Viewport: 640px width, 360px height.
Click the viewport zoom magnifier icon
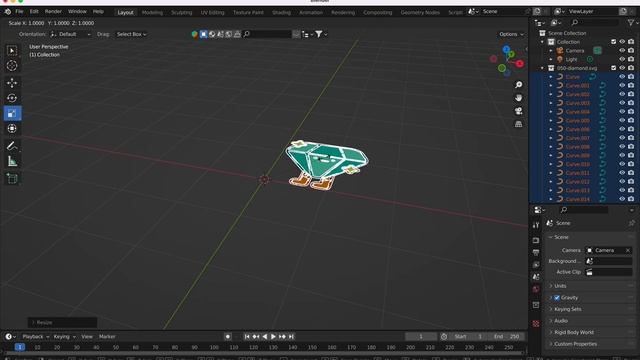point(518,84)
